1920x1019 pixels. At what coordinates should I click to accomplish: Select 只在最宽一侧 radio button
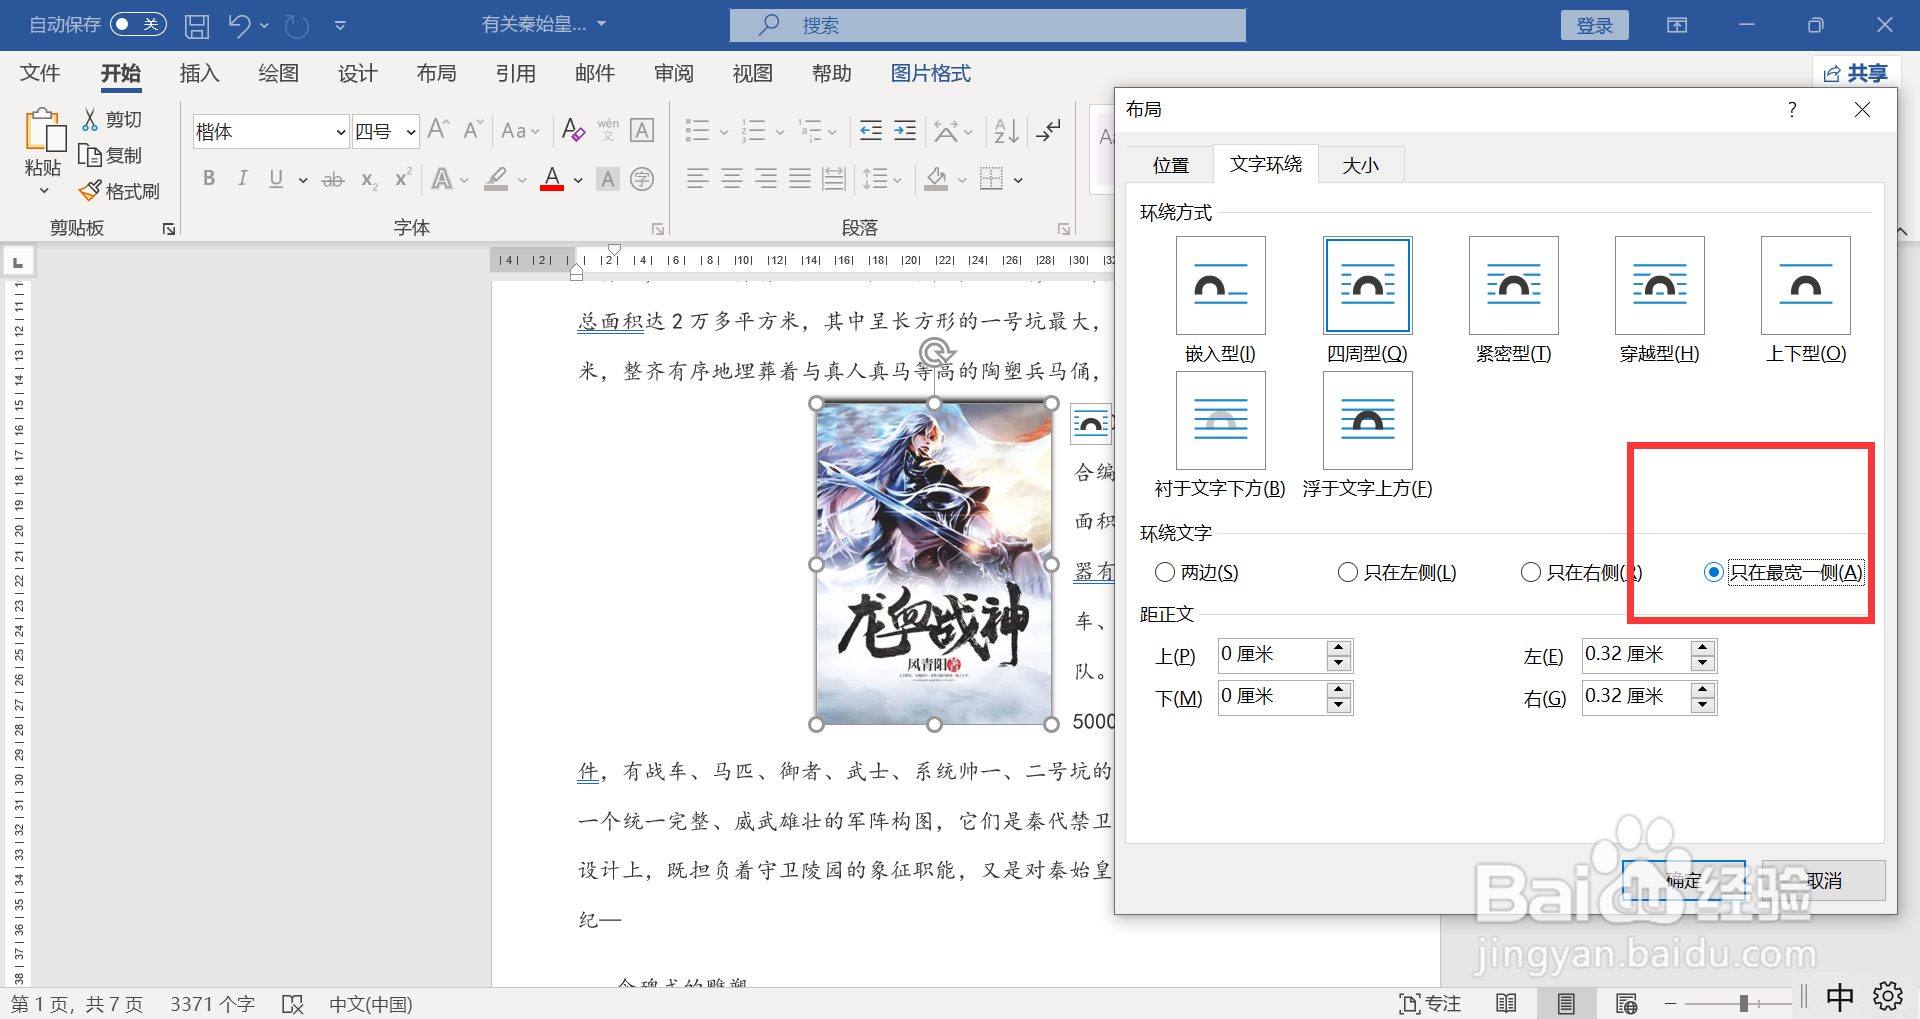coord(1714,572)
